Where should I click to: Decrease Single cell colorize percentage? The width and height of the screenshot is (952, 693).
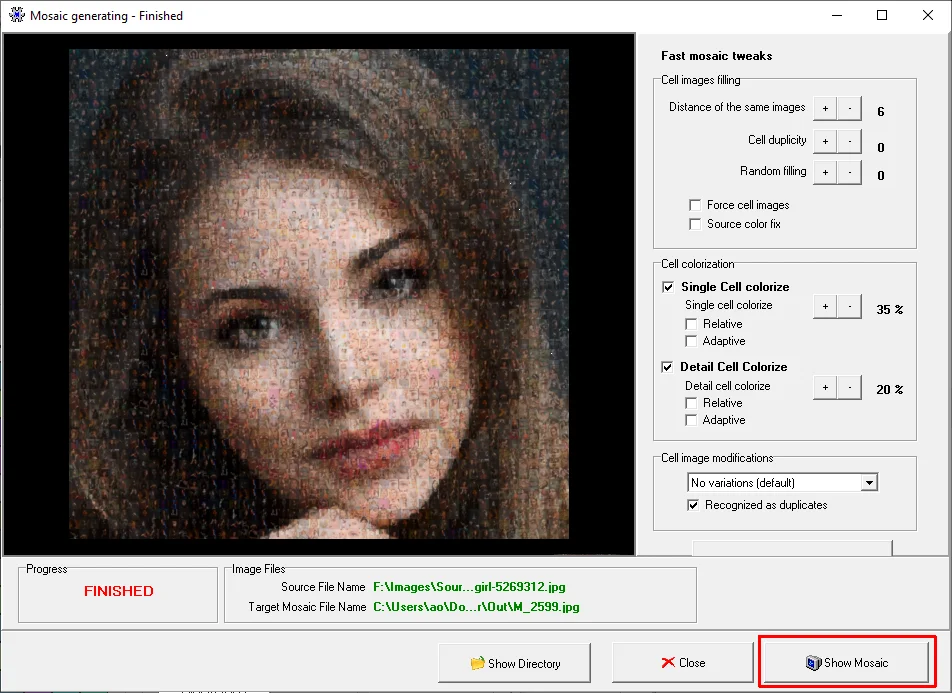pyautogui.click(x=849, y=307)
